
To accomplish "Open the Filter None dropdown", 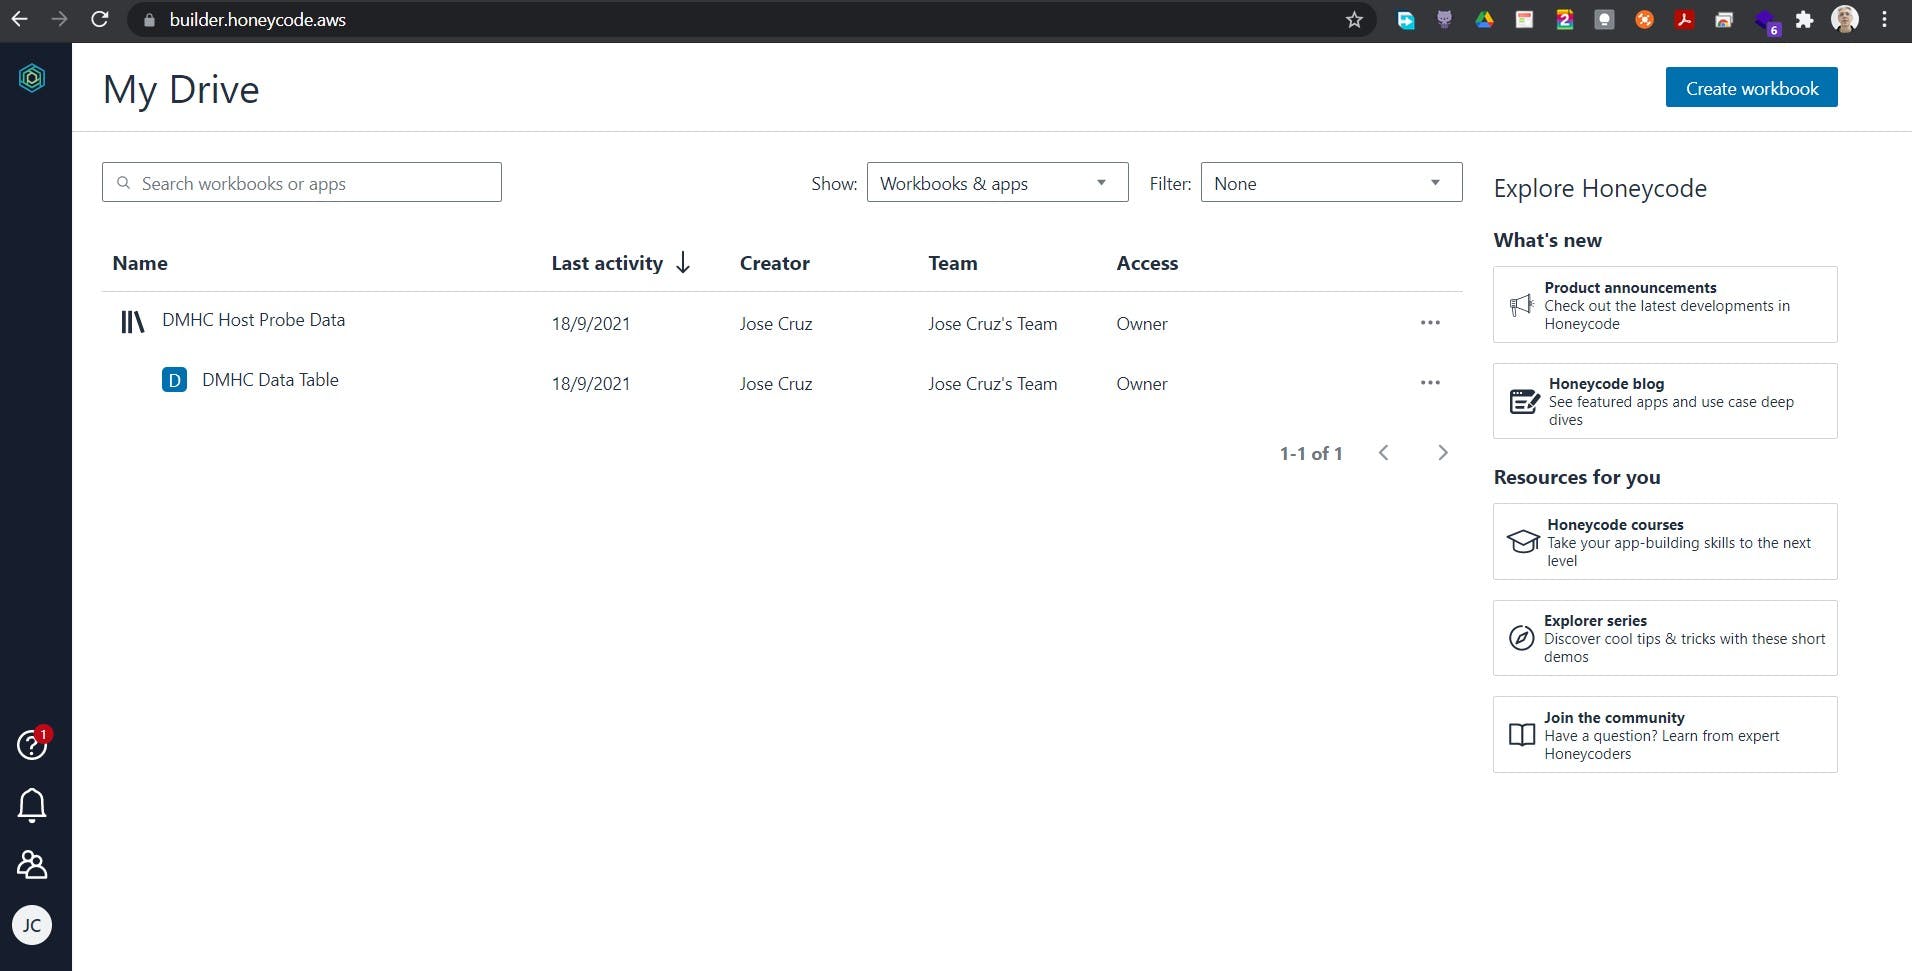I will pyautogui.click(x=1331, y=183).
